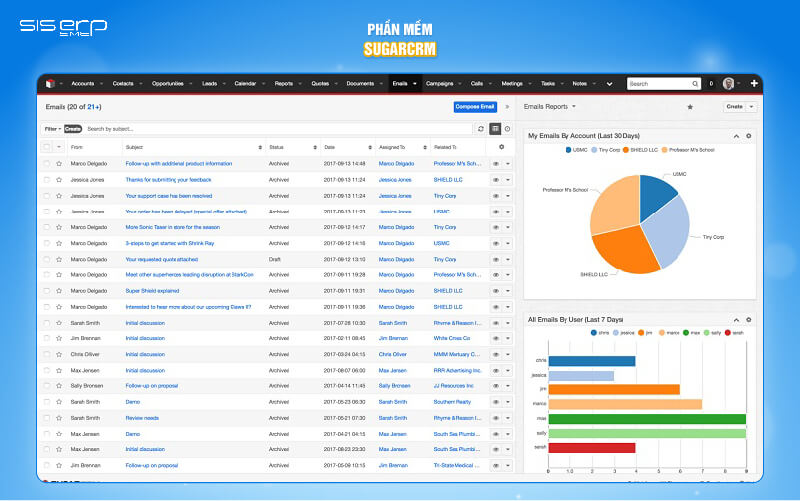
Task: Open the Filter dropdown
Action: pyautogui.click(x=53, y=129)
